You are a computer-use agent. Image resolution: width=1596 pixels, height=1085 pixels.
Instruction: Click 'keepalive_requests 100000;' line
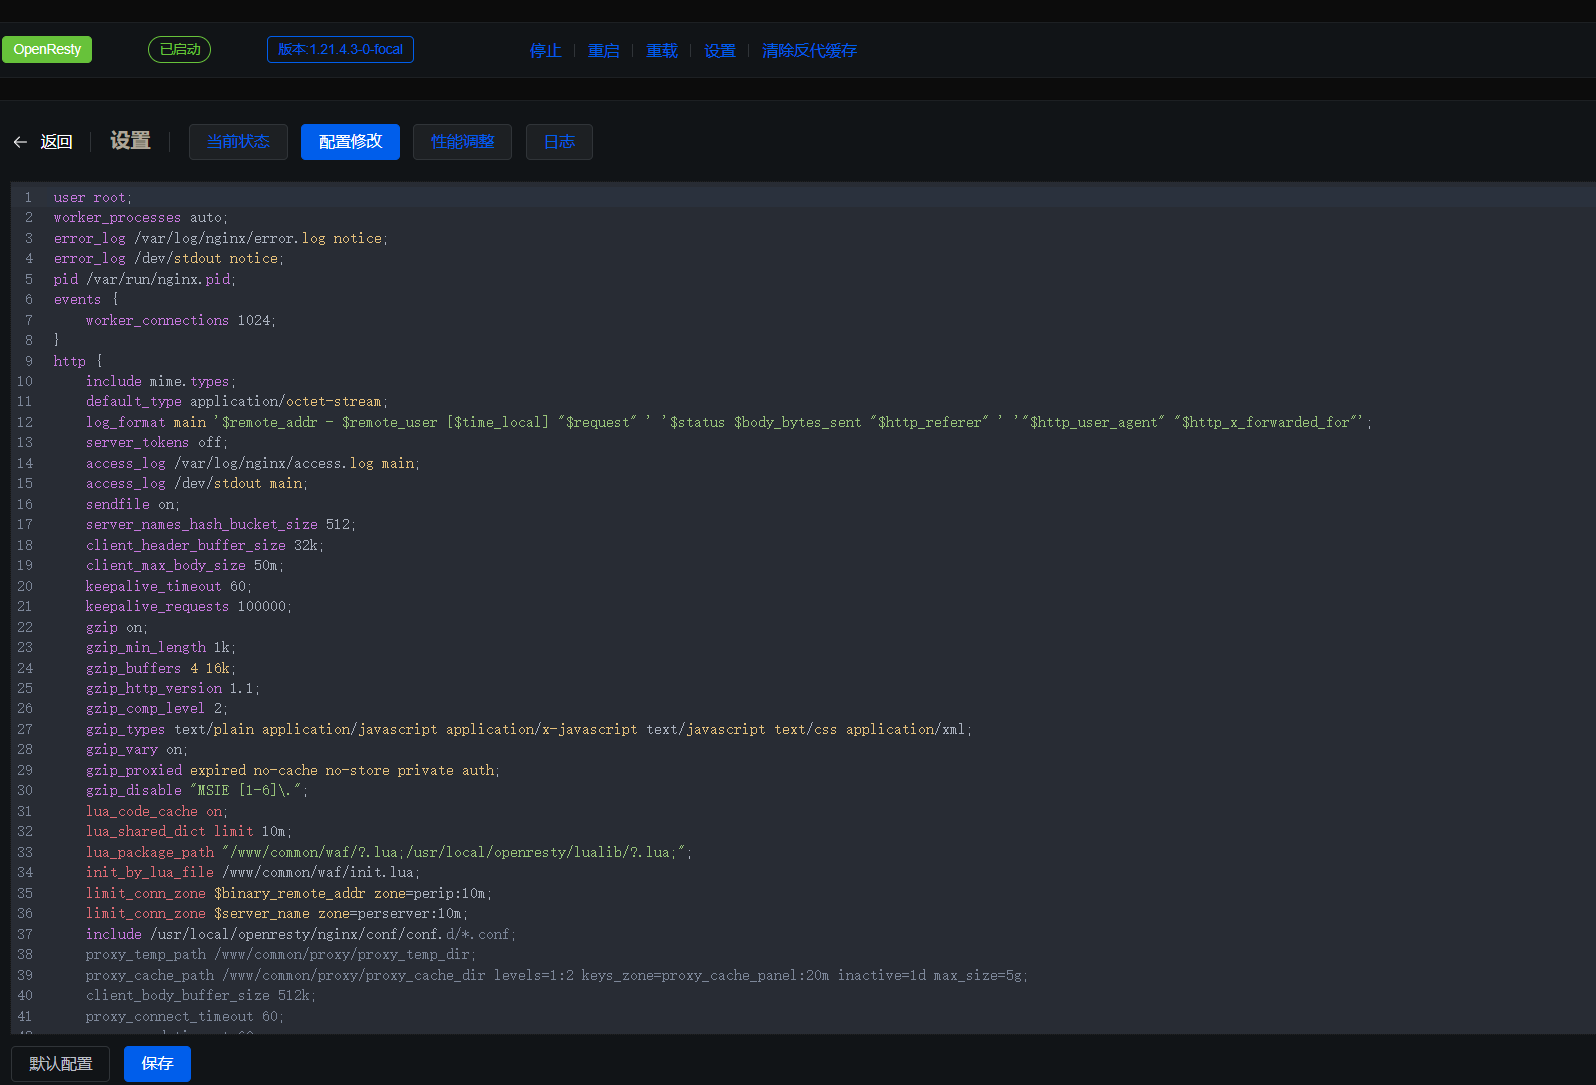[189, 606]
